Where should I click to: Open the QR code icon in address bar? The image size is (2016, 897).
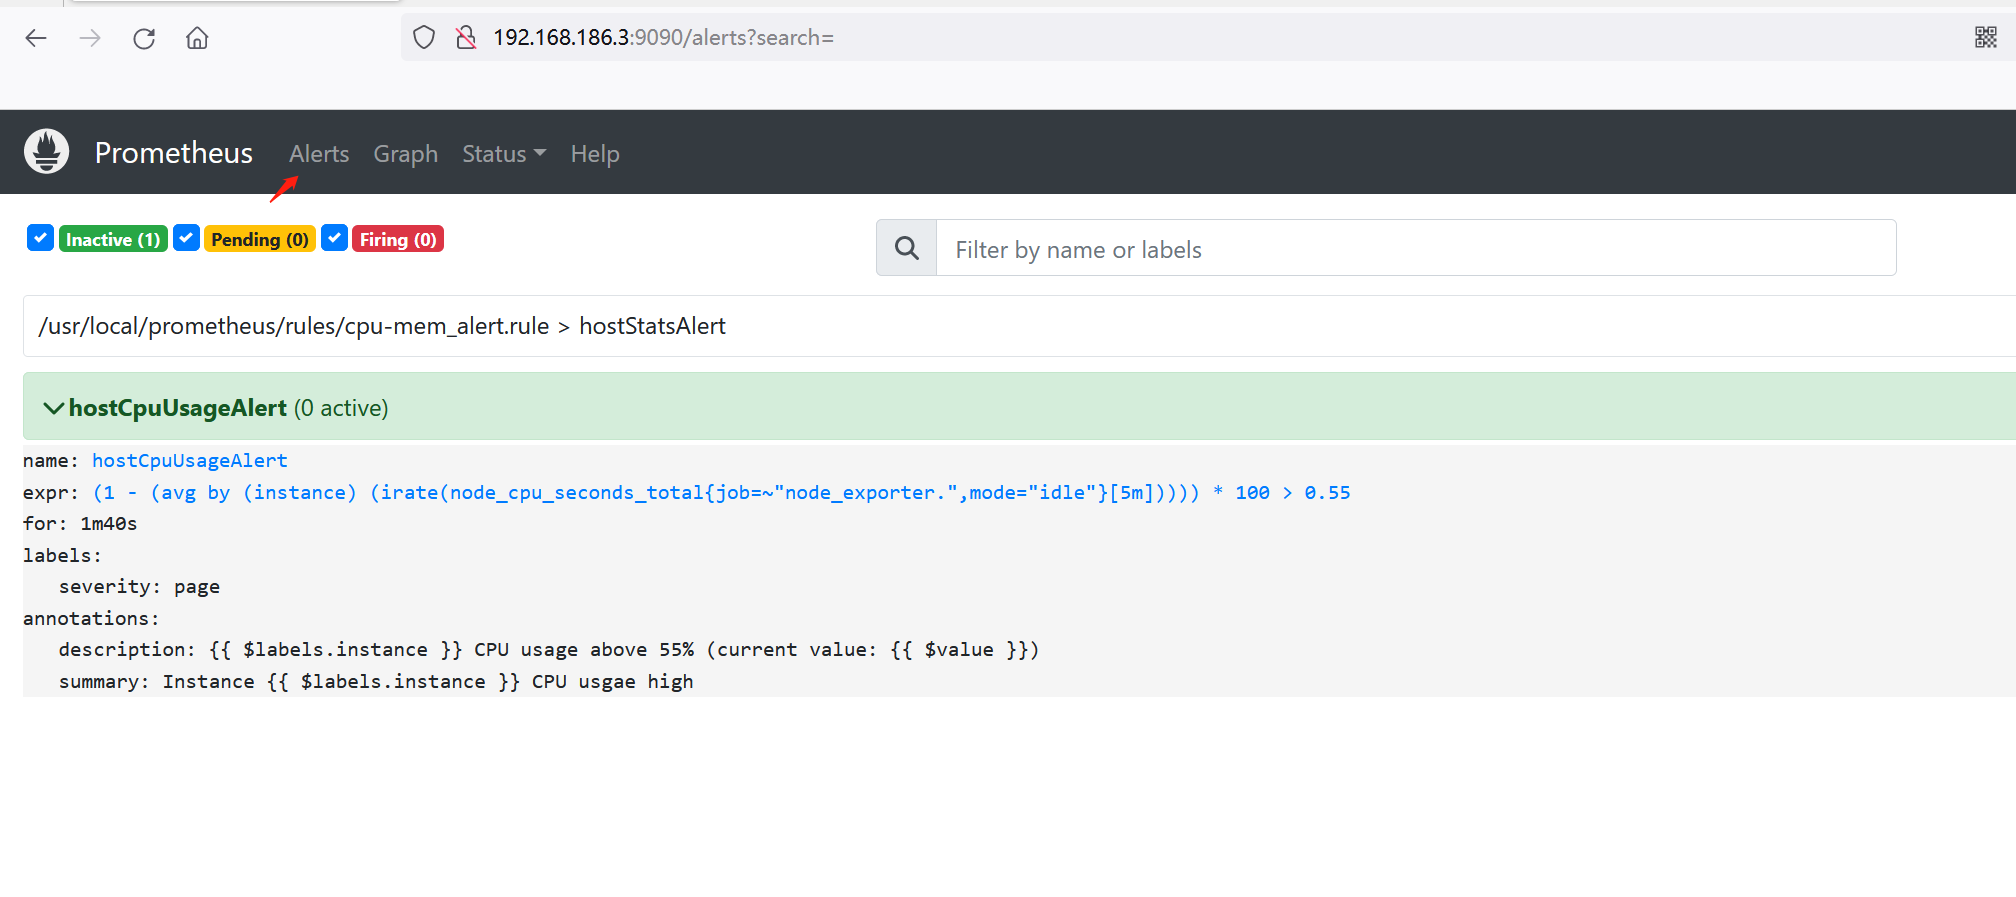click(1985, 38)
